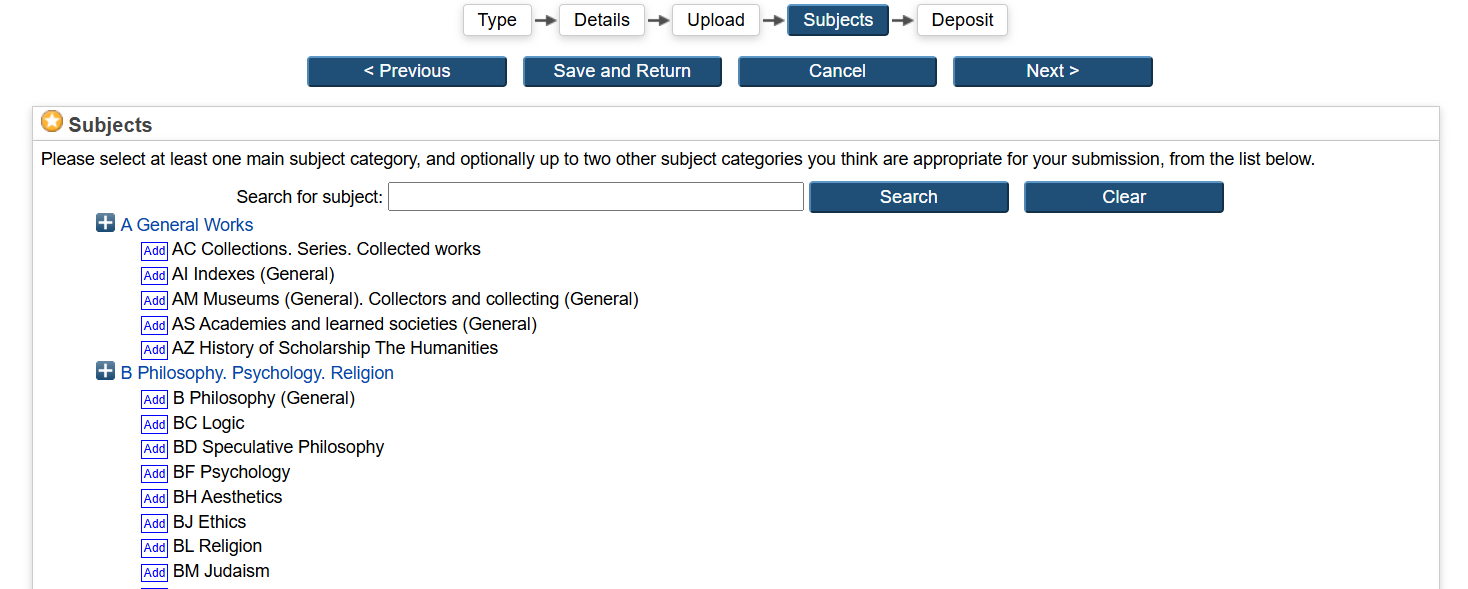Go back with the Previous button

click(407, 71)
